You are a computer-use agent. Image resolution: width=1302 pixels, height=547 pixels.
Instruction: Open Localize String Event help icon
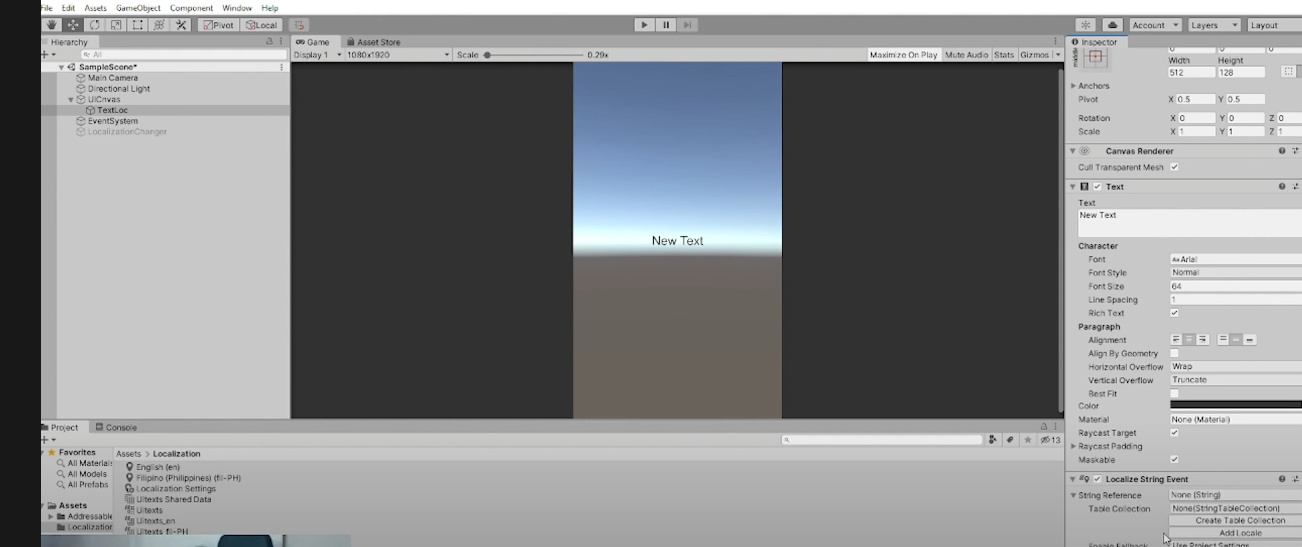coord(1282,479)
